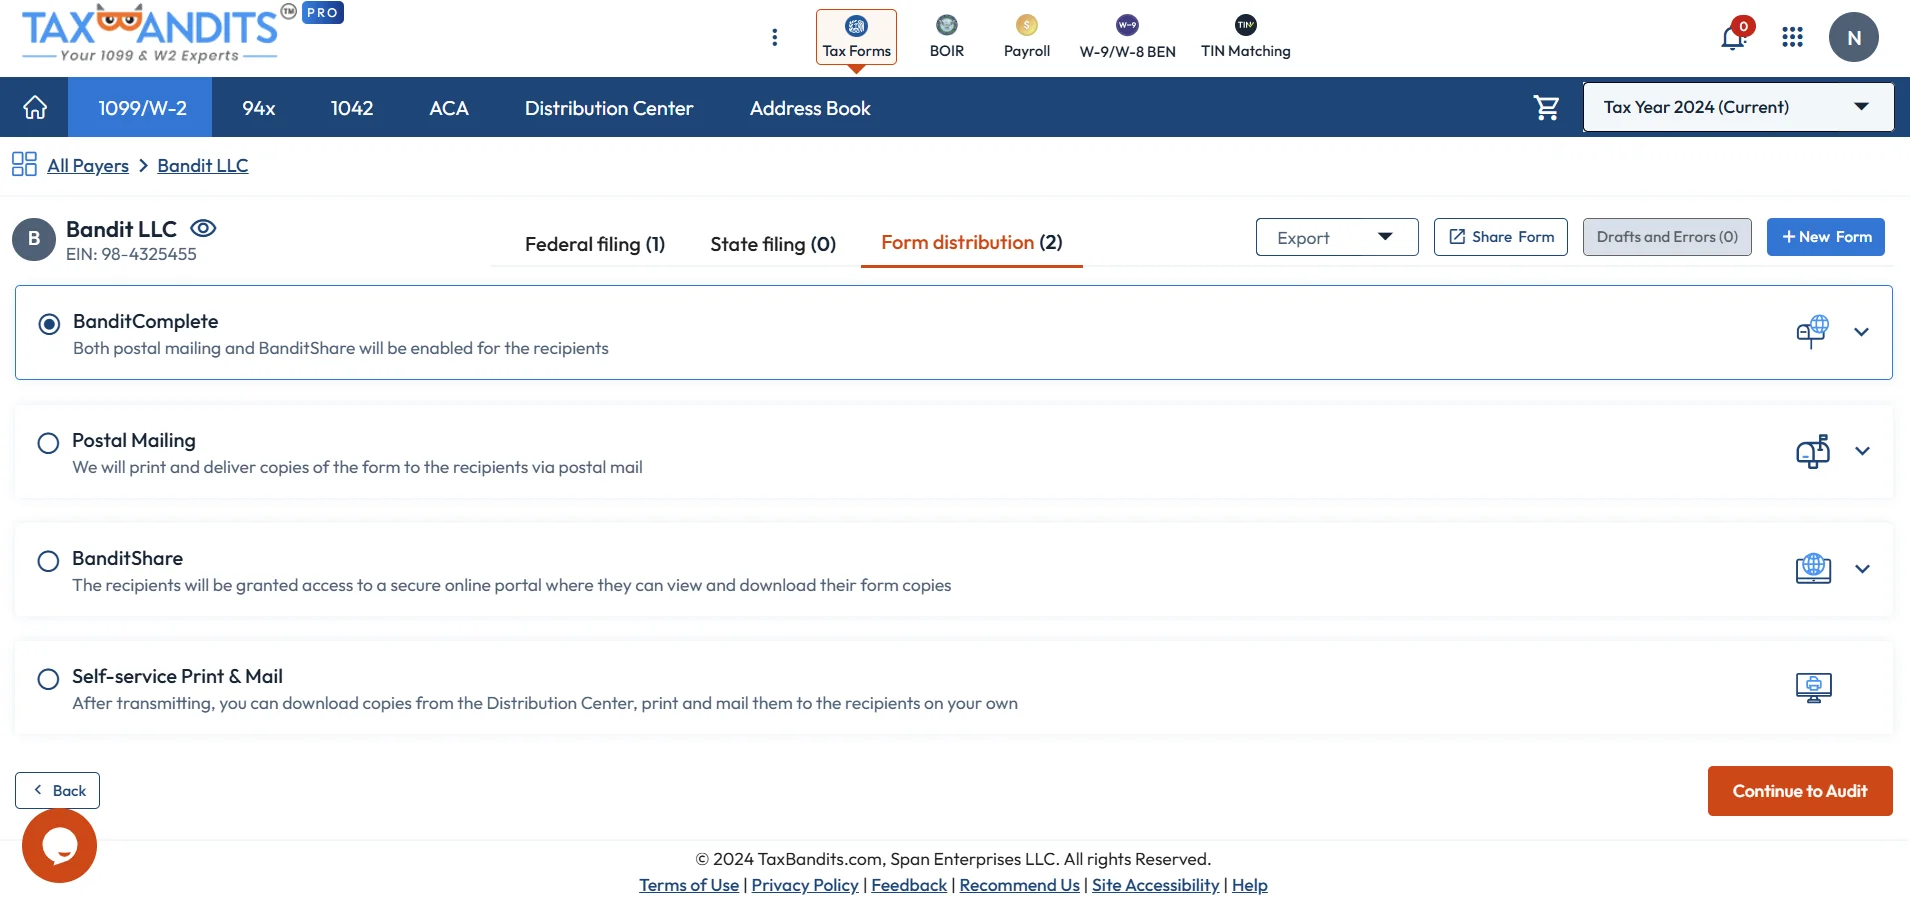Expand the Postal Mailing details chevron
This screenshot has width=1911, height=897.
1862,451
